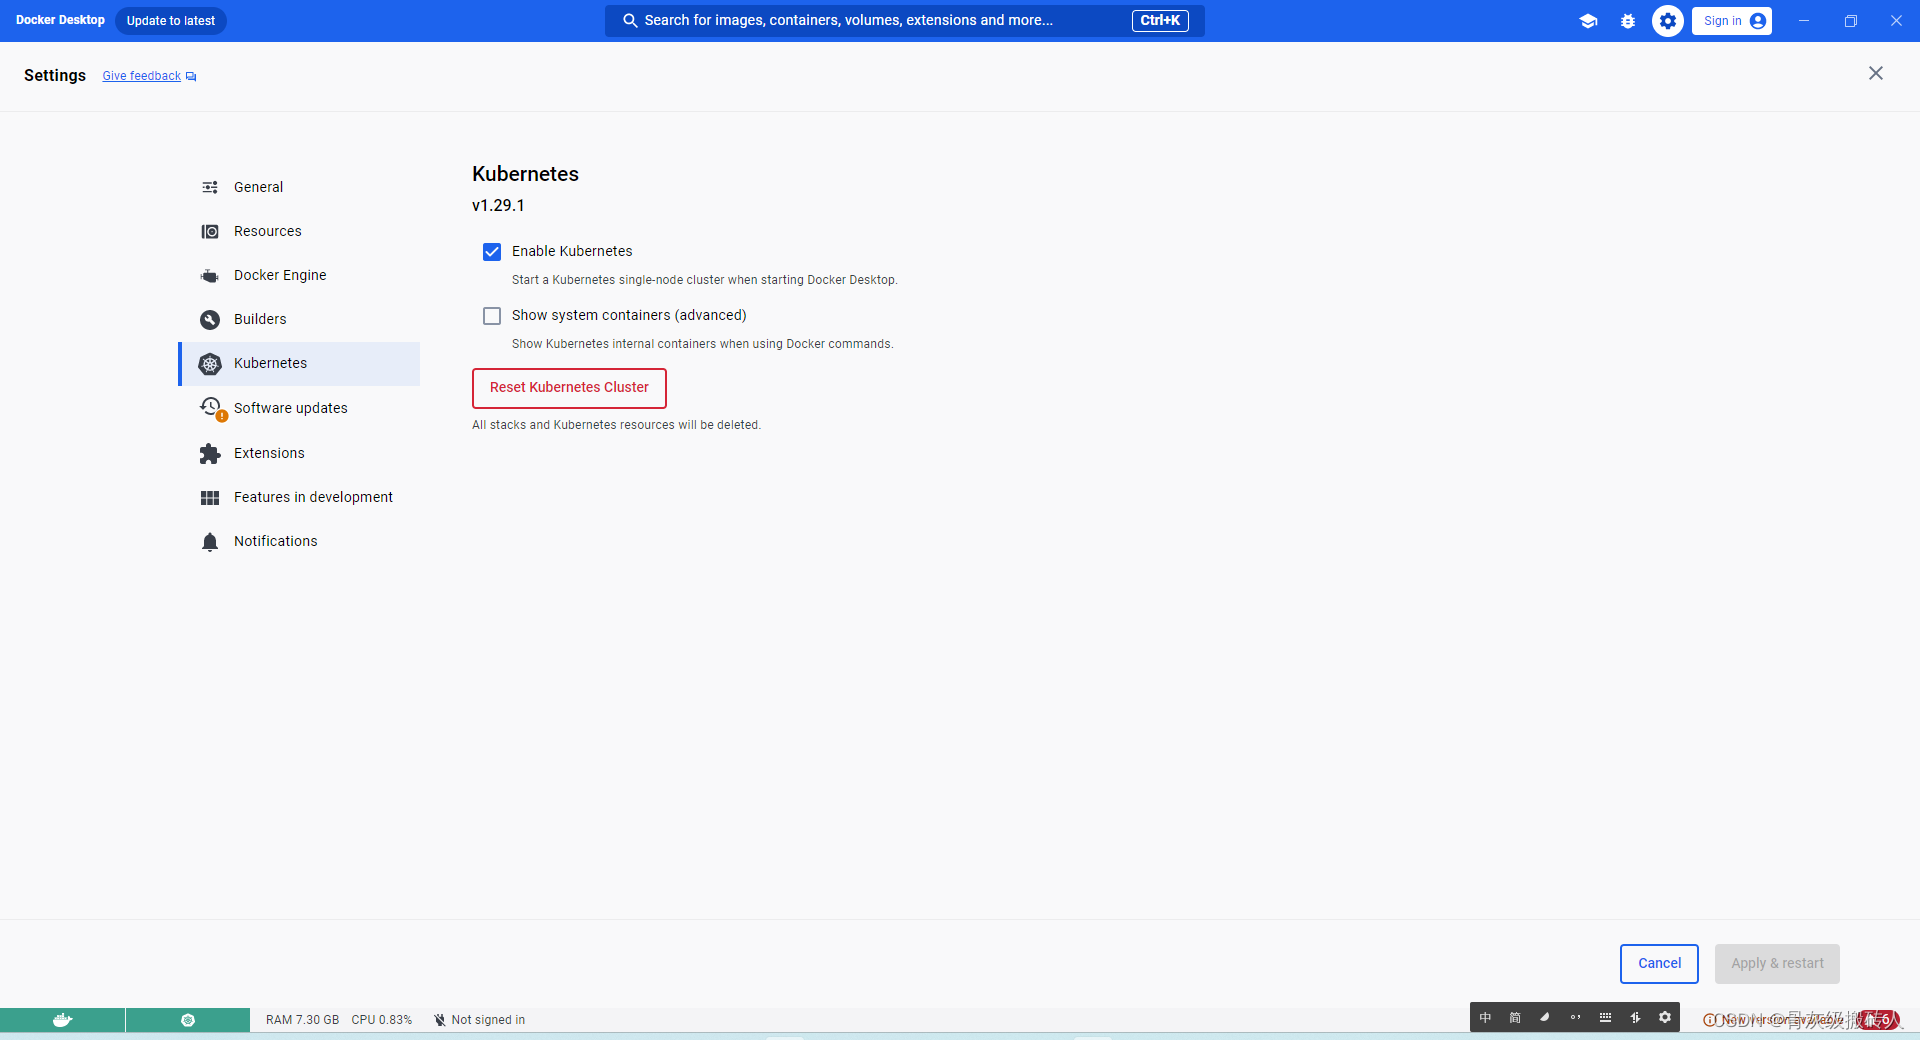Screen dimensions: 1920x1040
Task: Click the Docker Desktop title text
Action: [x=60, y=20]
